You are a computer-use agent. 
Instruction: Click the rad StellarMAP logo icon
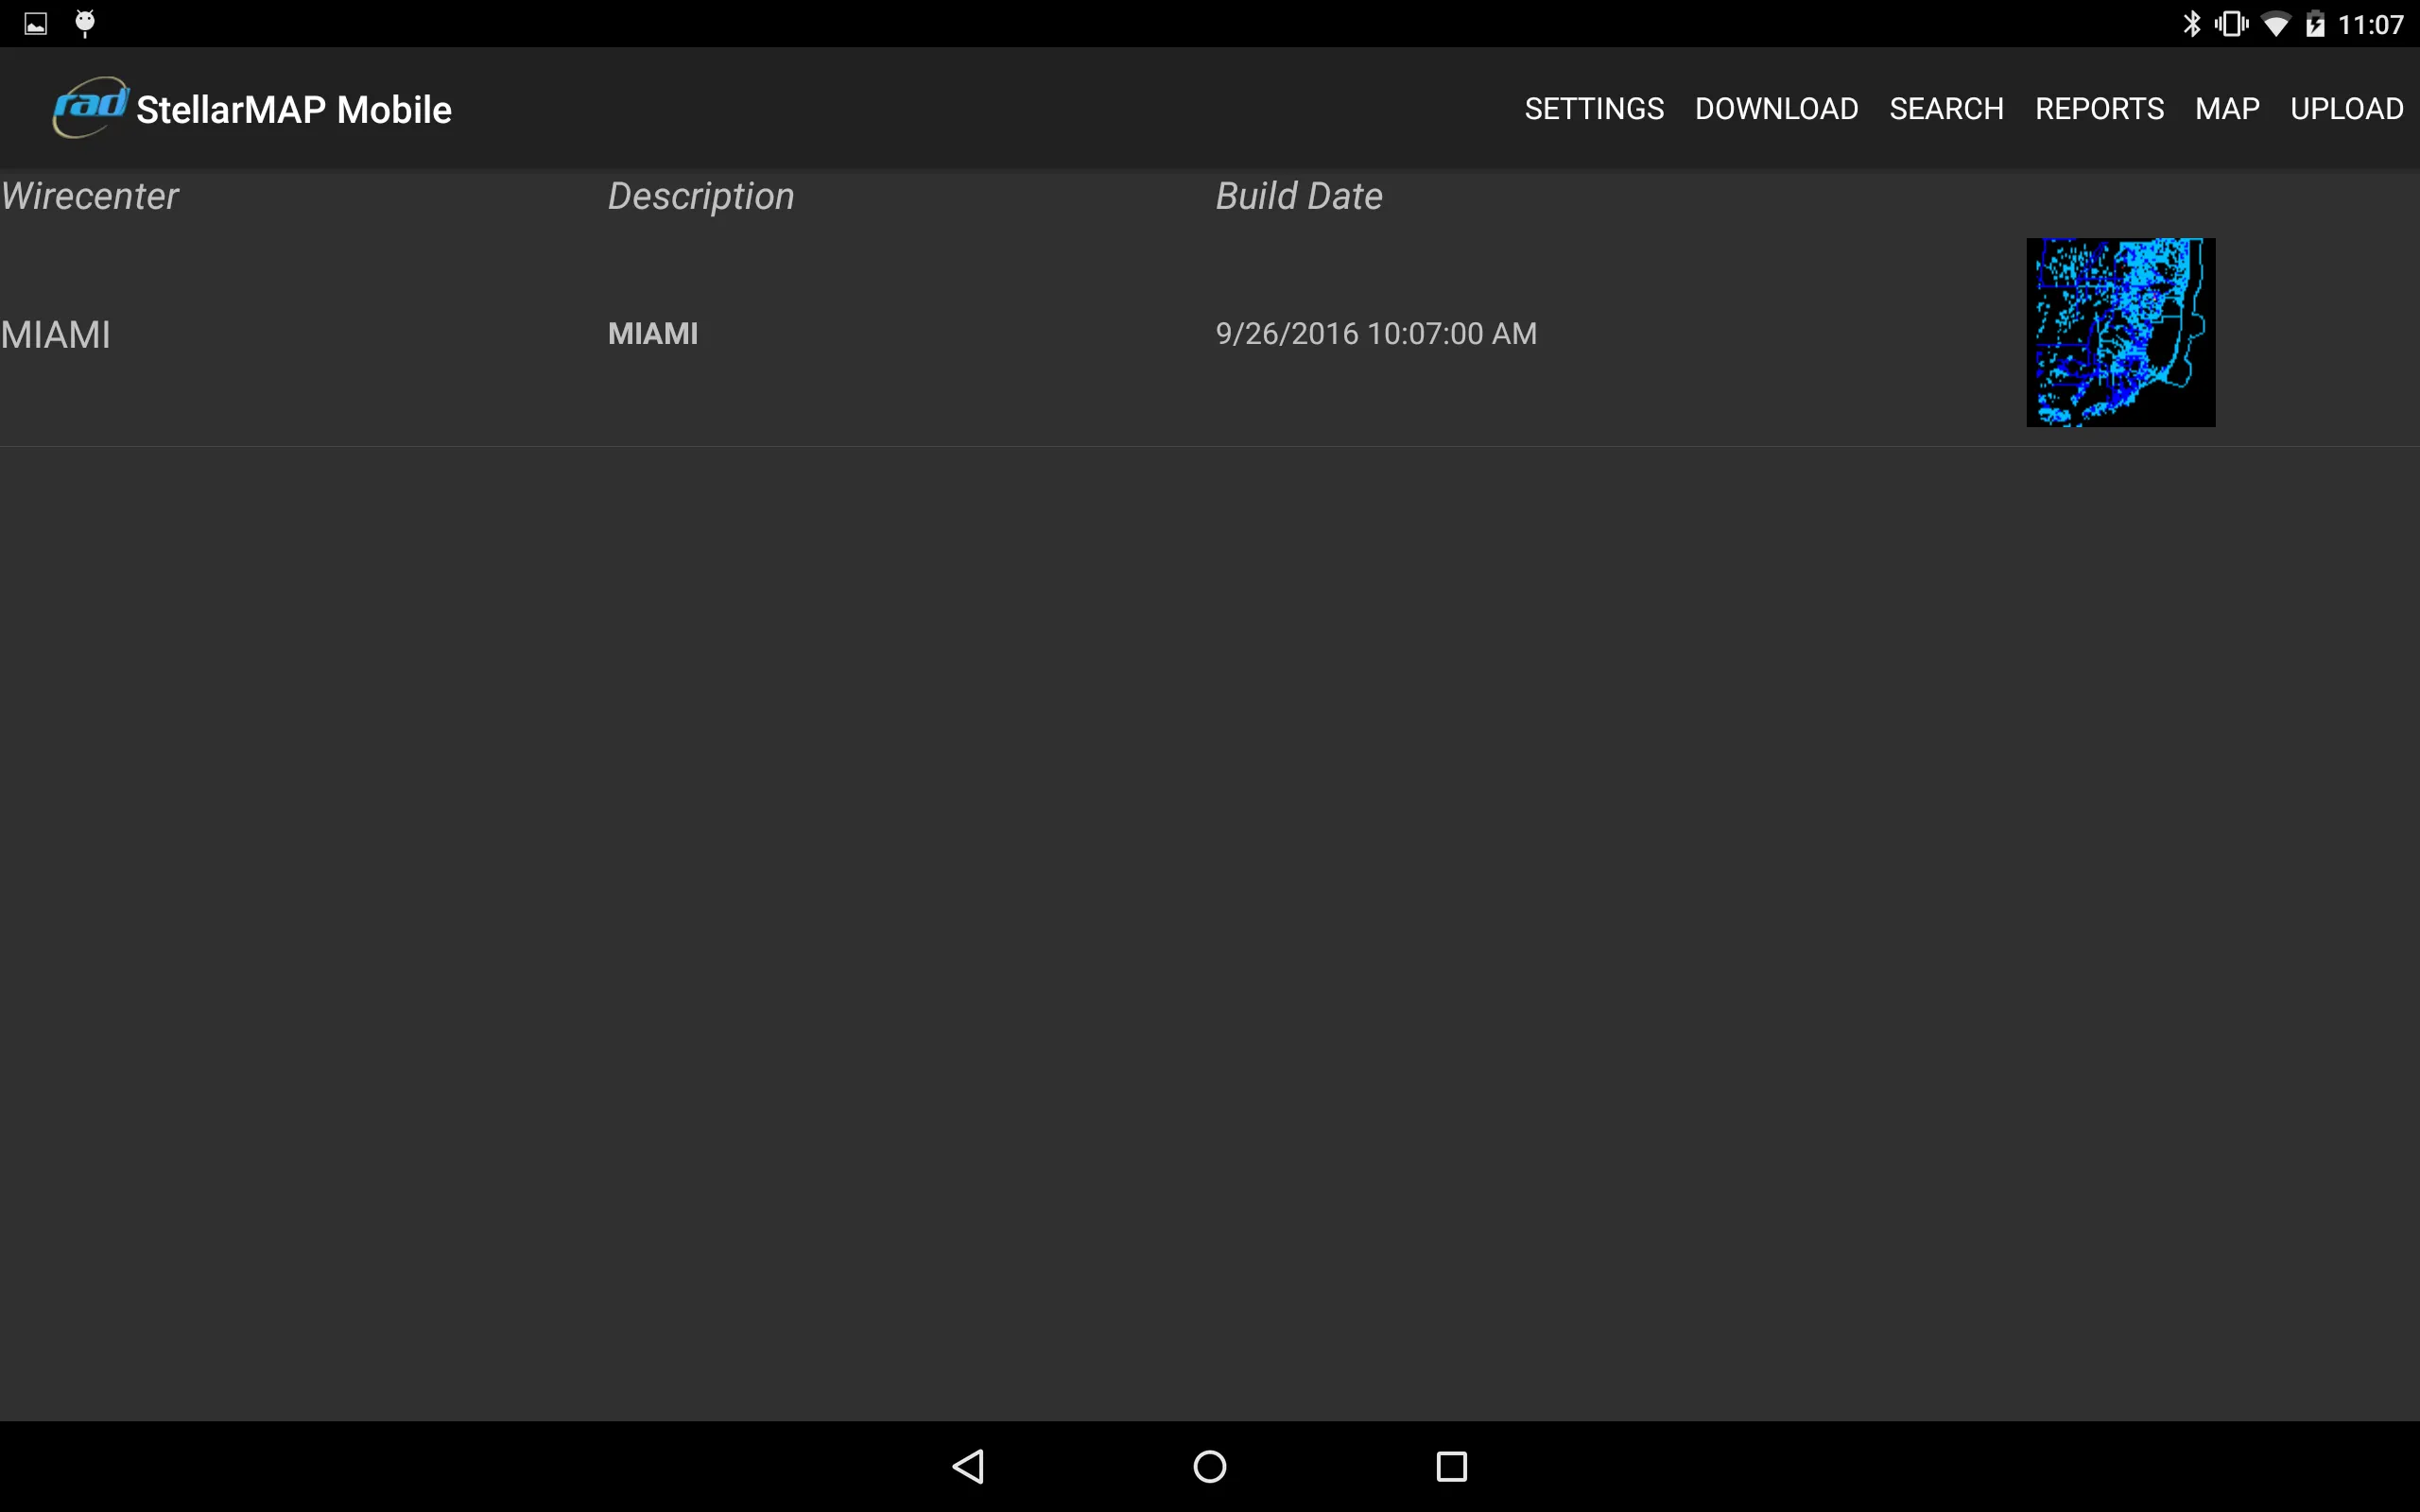point(90,106)
